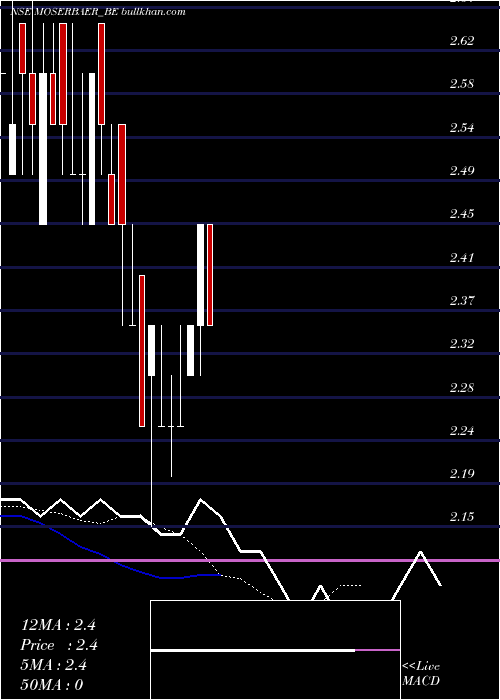The height and width of the screenshot is (700, 500).
Task: Select the 2.19 price axis label
Action: click(x=462, y=473)
